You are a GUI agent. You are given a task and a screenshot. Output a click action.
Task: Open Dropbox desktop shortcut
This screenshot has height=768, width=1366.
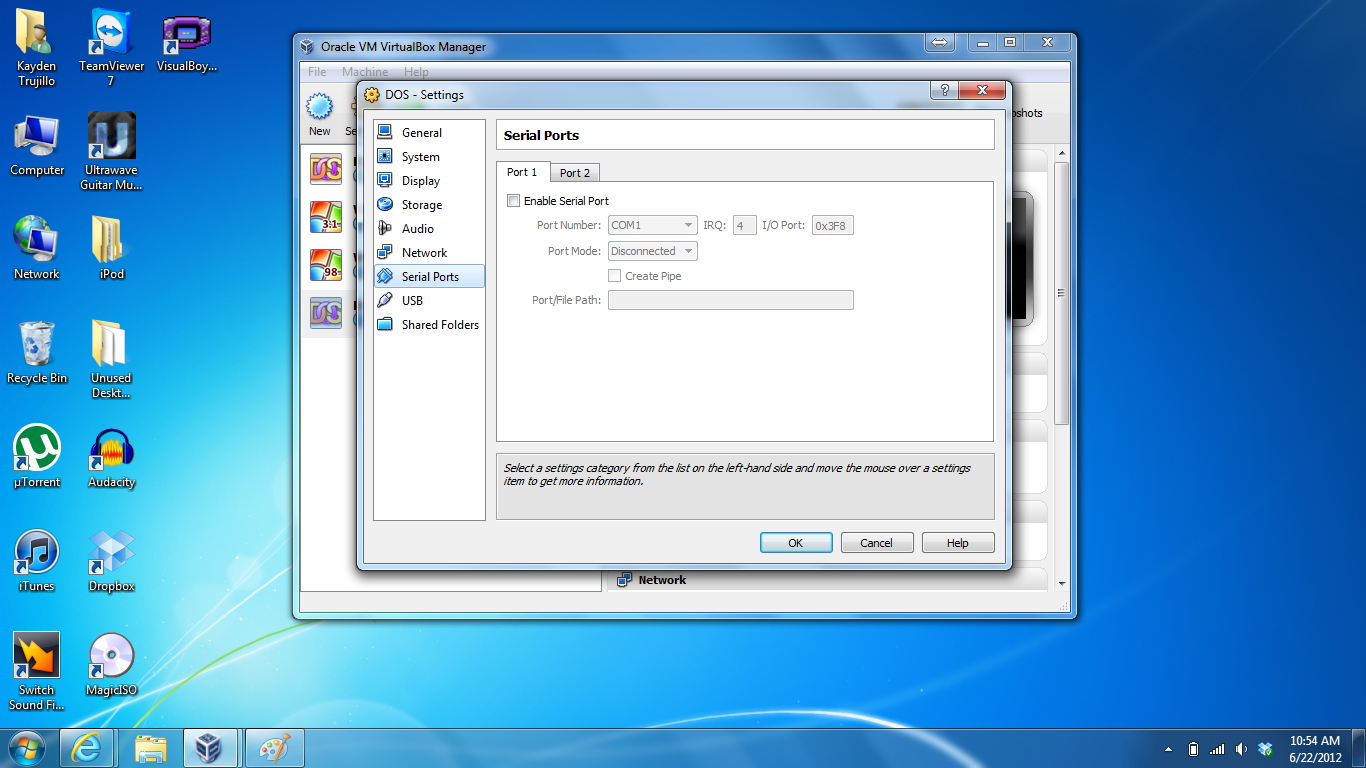pyautogui.click(x=111, y=561)
